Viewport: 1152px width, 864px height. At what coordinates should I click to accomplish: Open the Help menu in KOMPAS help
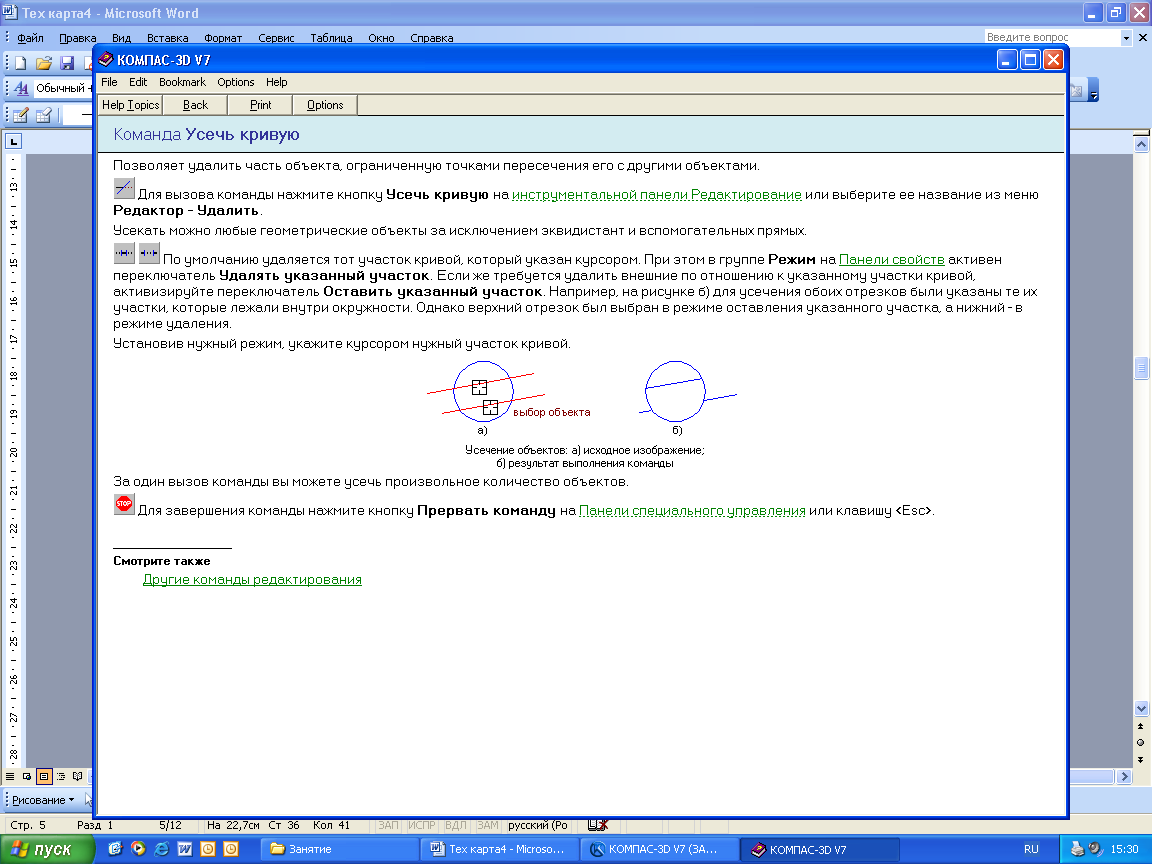click(277, 82)
